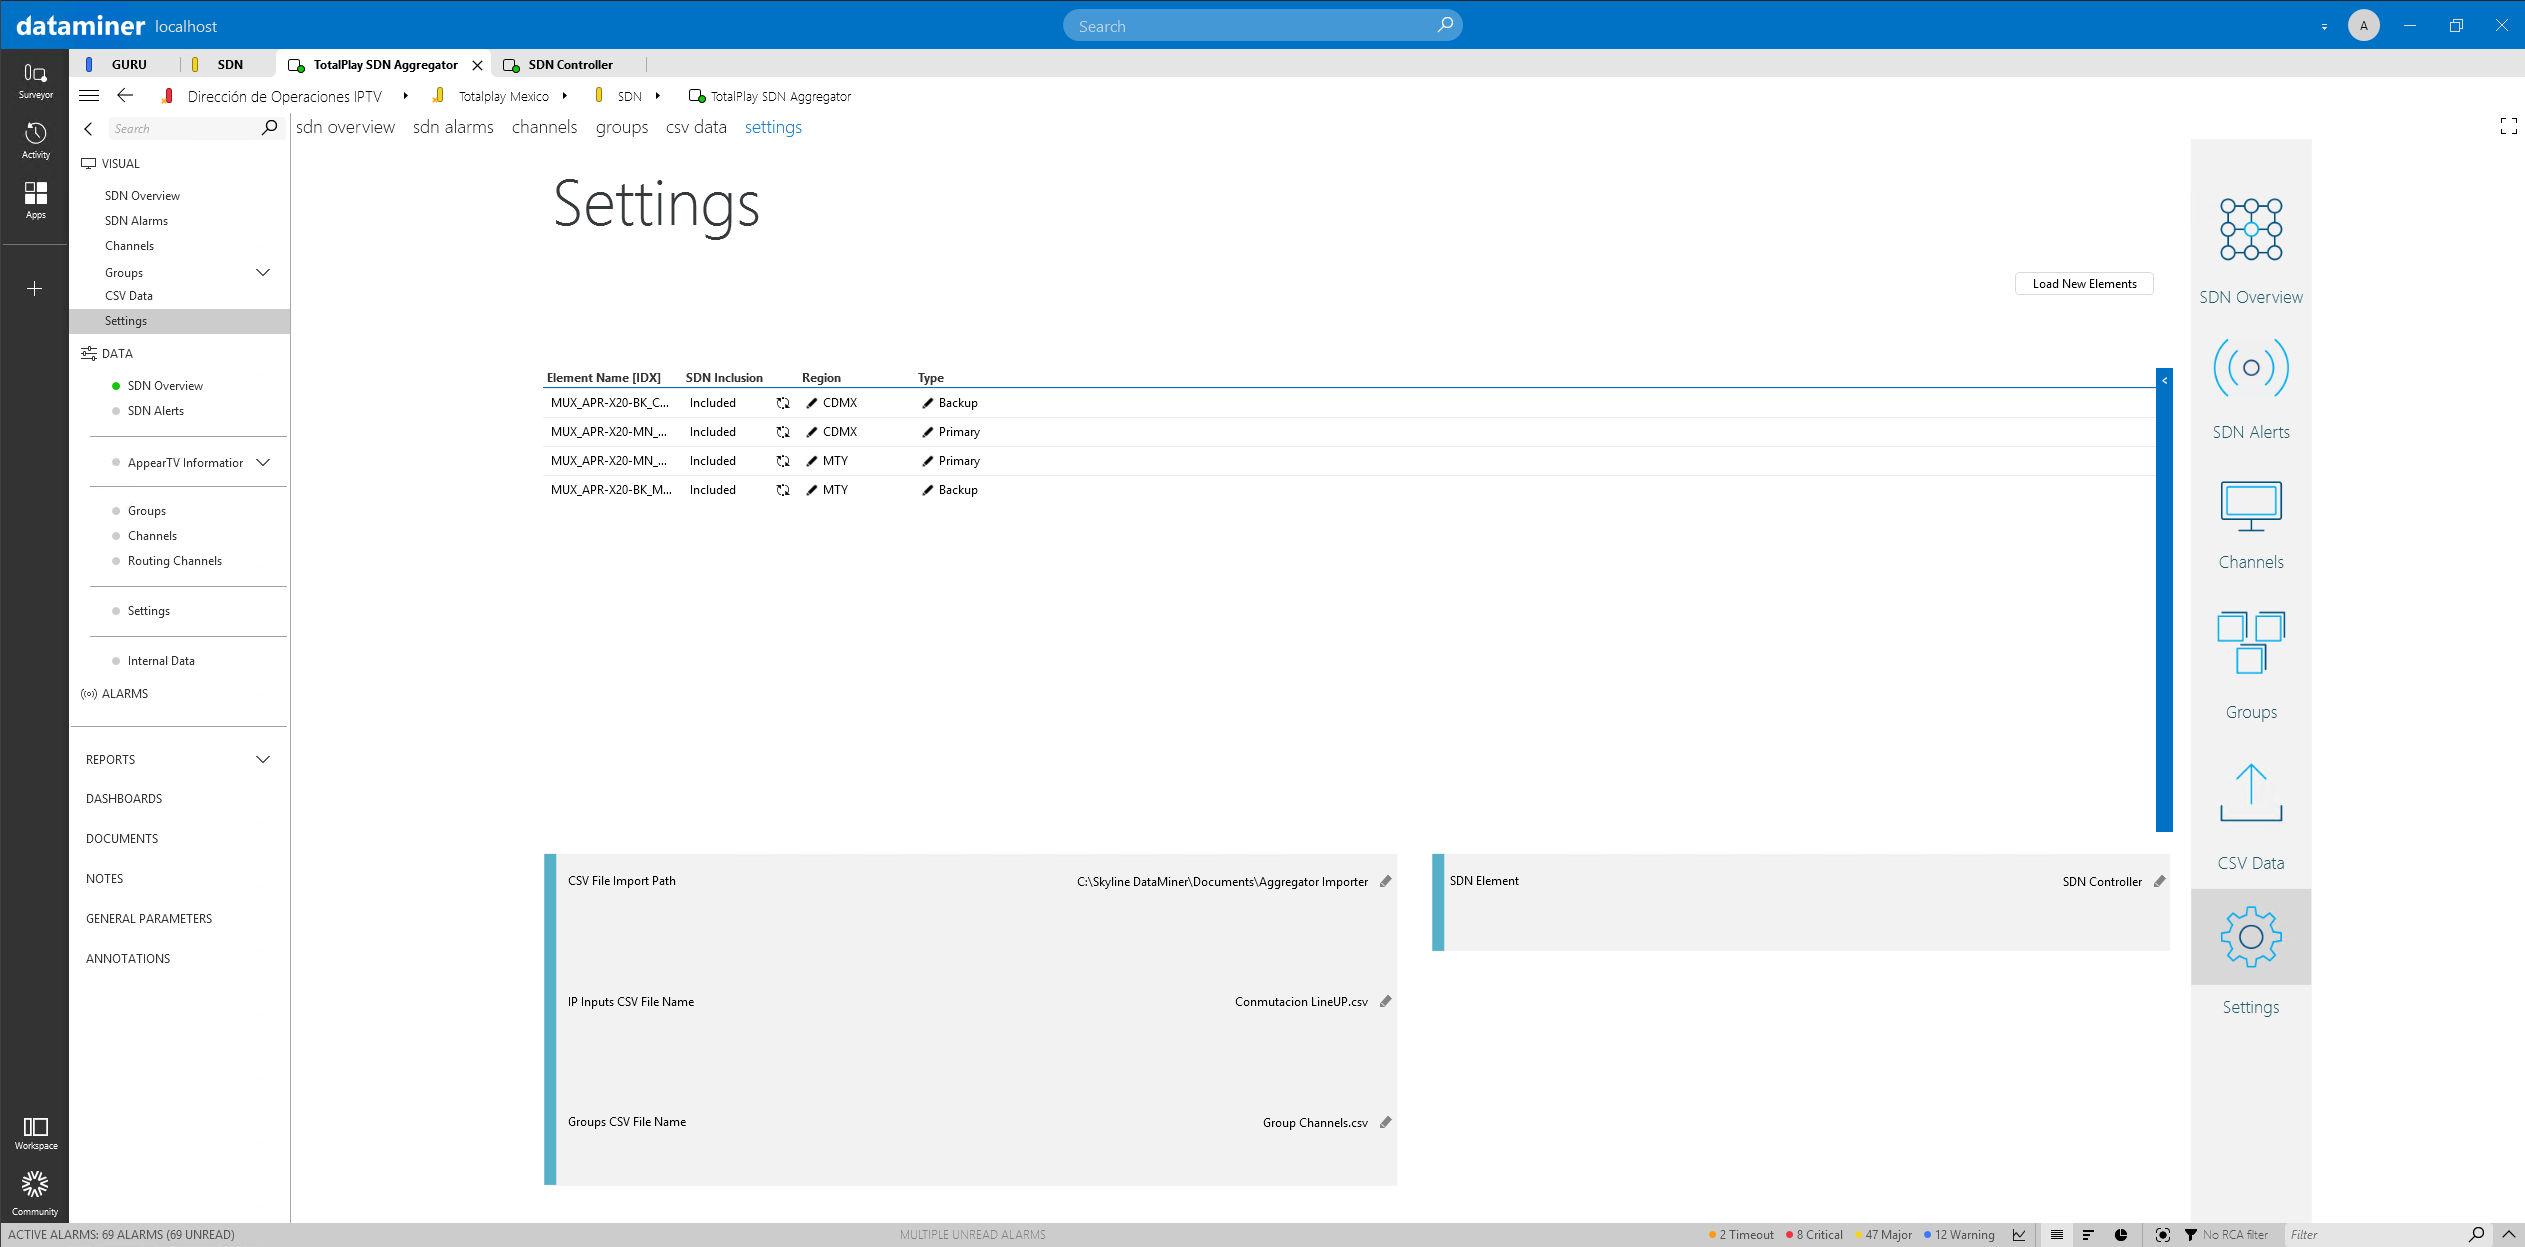The width and height of the screenshot is (2525, 1247).
Task: Click the magnifier icon in top search bar
Action: [x=1445, y=25]
